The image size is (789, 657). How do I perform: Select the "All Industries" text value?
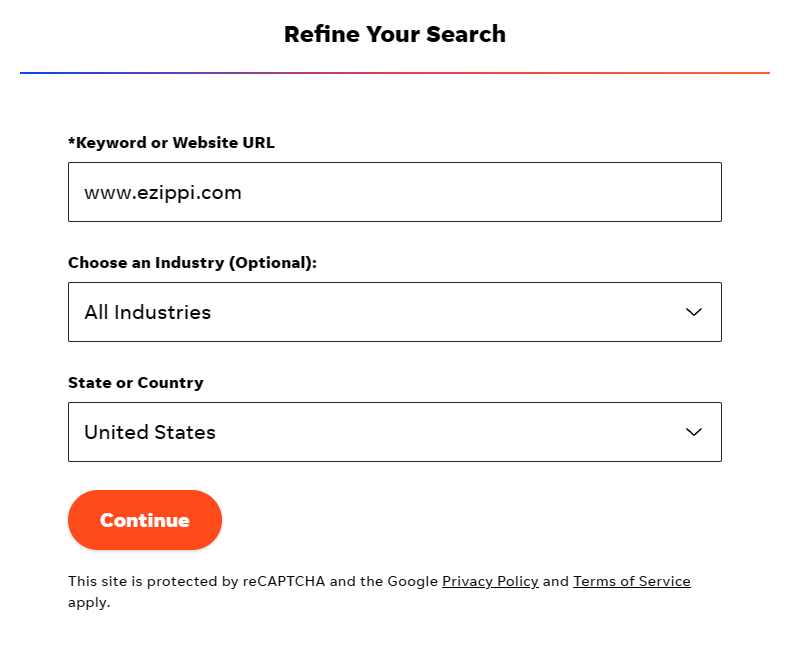(148, 312)
